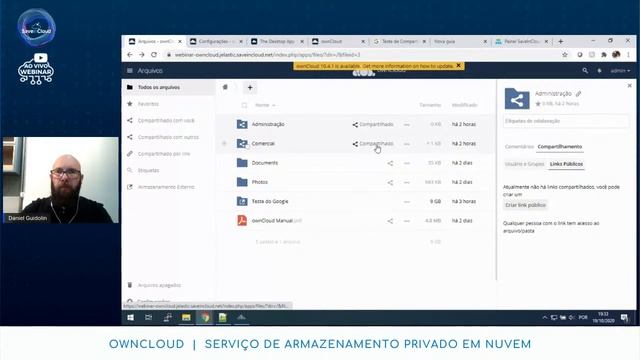Toggle the select-all files checkbox
Viewport: 640px width, 360px height.
tap(244, 105)
